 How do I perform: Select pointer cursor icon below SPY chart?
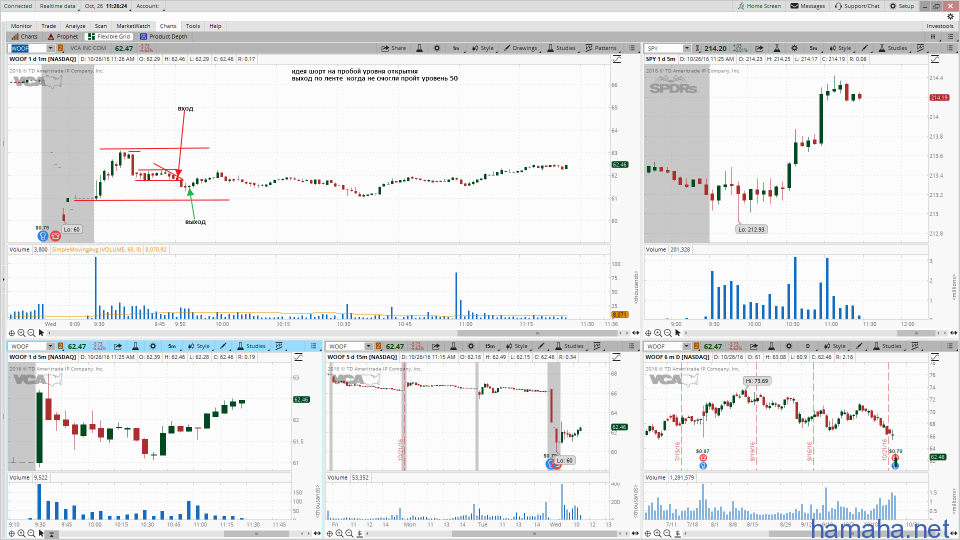678,333
